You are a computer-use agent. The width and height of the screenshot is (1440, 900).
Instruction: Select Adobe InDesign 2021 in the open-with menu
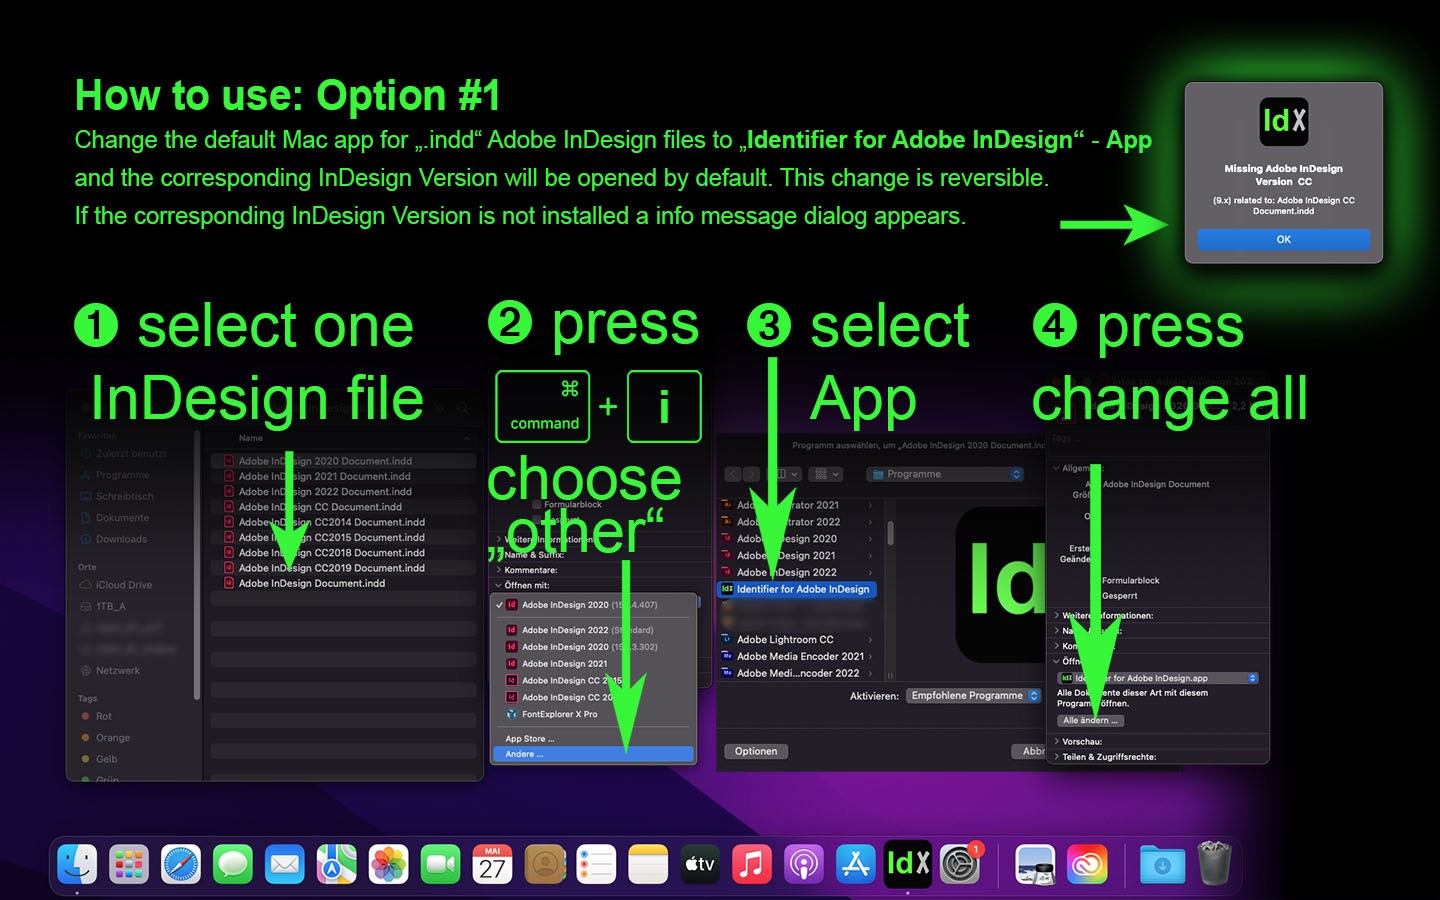593,664
